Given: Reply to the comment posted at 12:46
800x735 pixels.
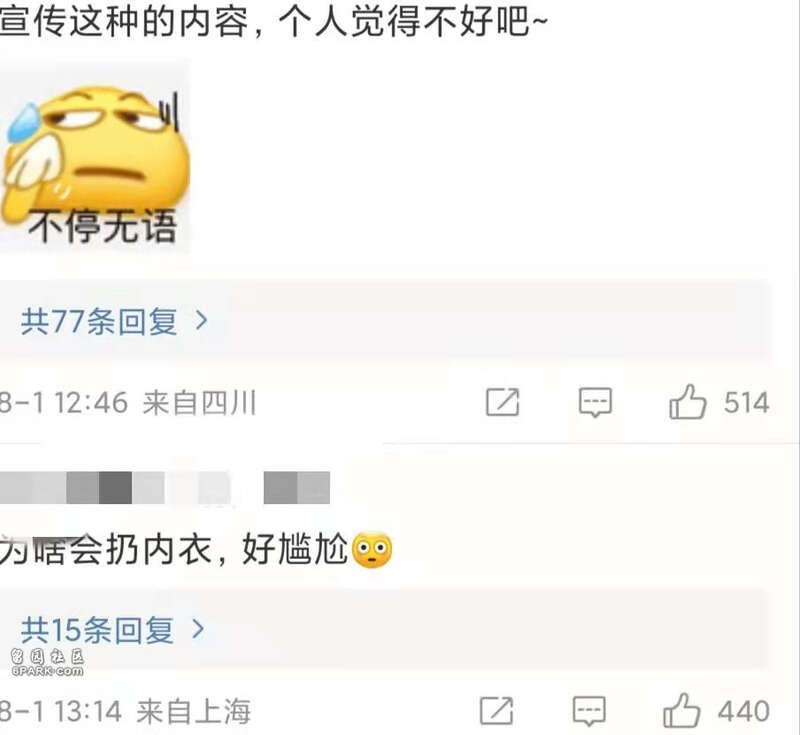Looking at the screenshot, I should point(595,402).
